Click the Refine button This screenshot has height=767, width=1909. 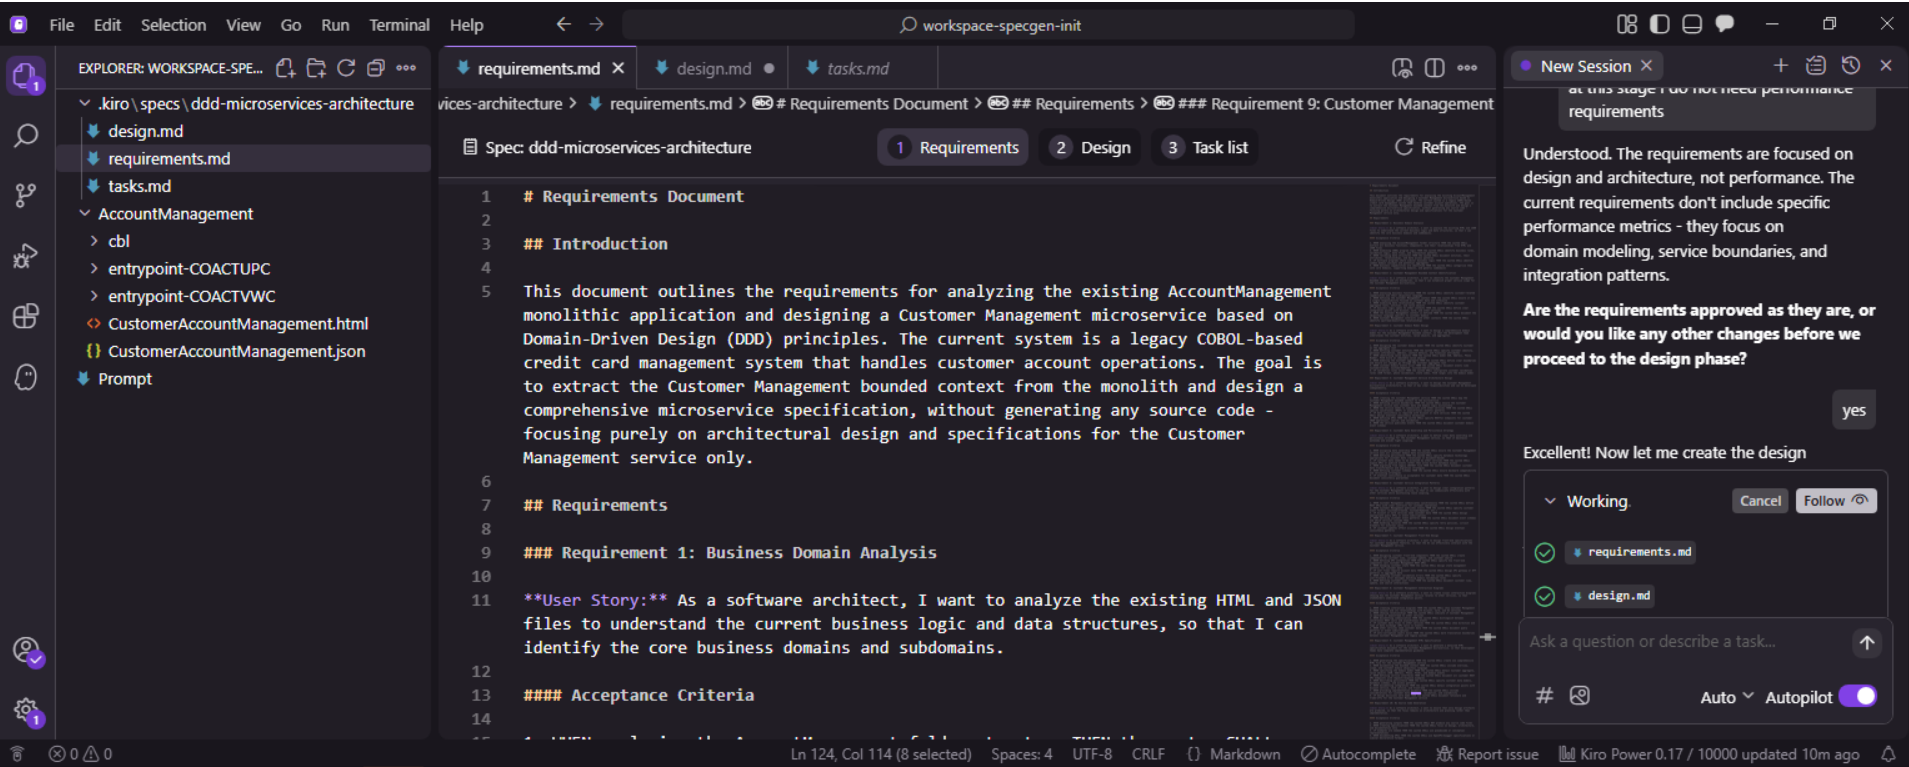click(1430, 147)
